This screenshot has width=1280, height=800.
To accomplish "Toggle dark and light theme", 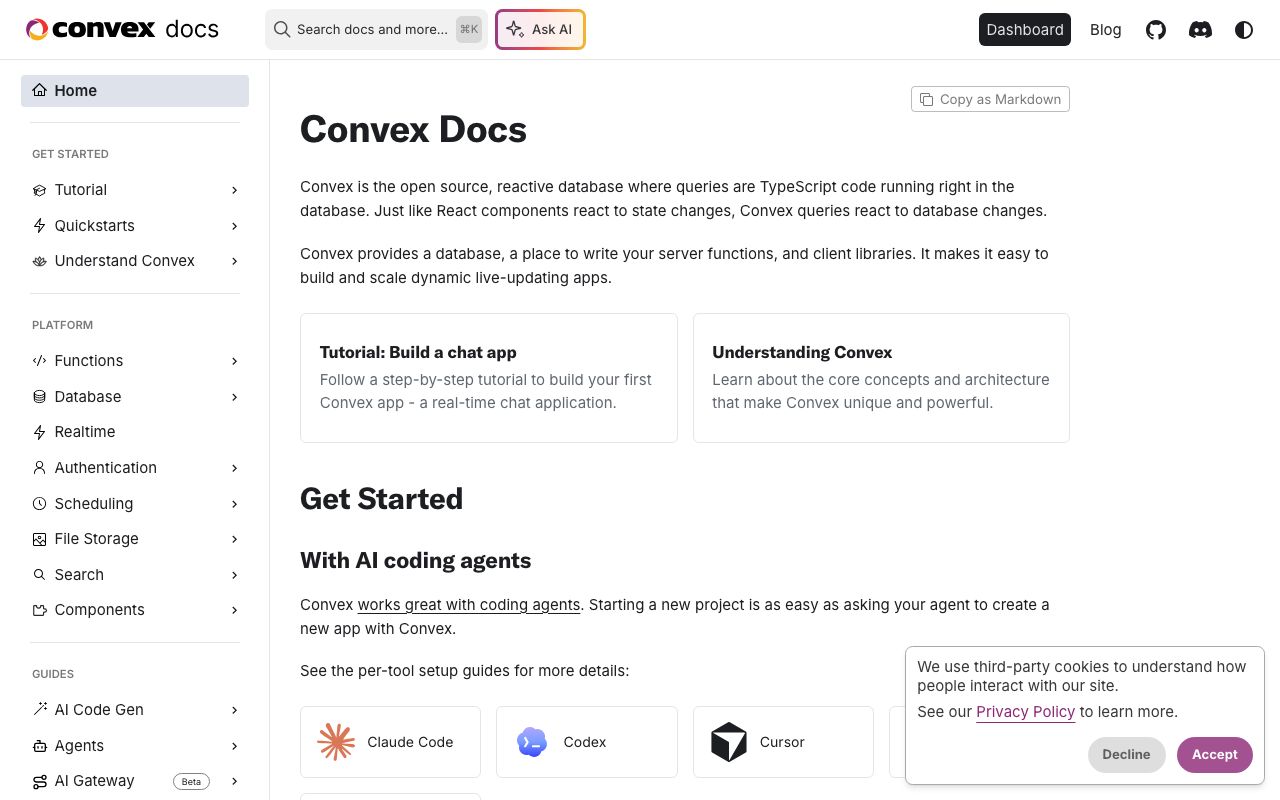I will click(1244, 30).
